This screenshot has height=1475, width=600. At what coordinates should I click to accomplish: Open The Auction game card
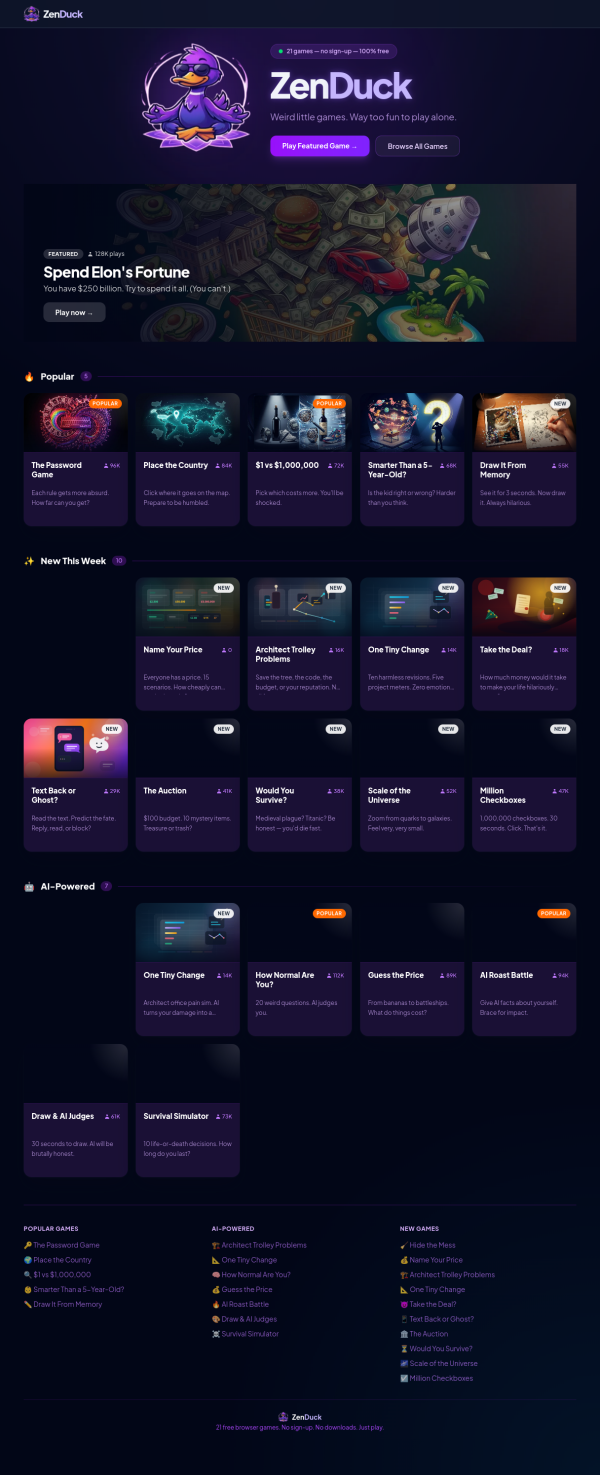click(x=188, y=785)
